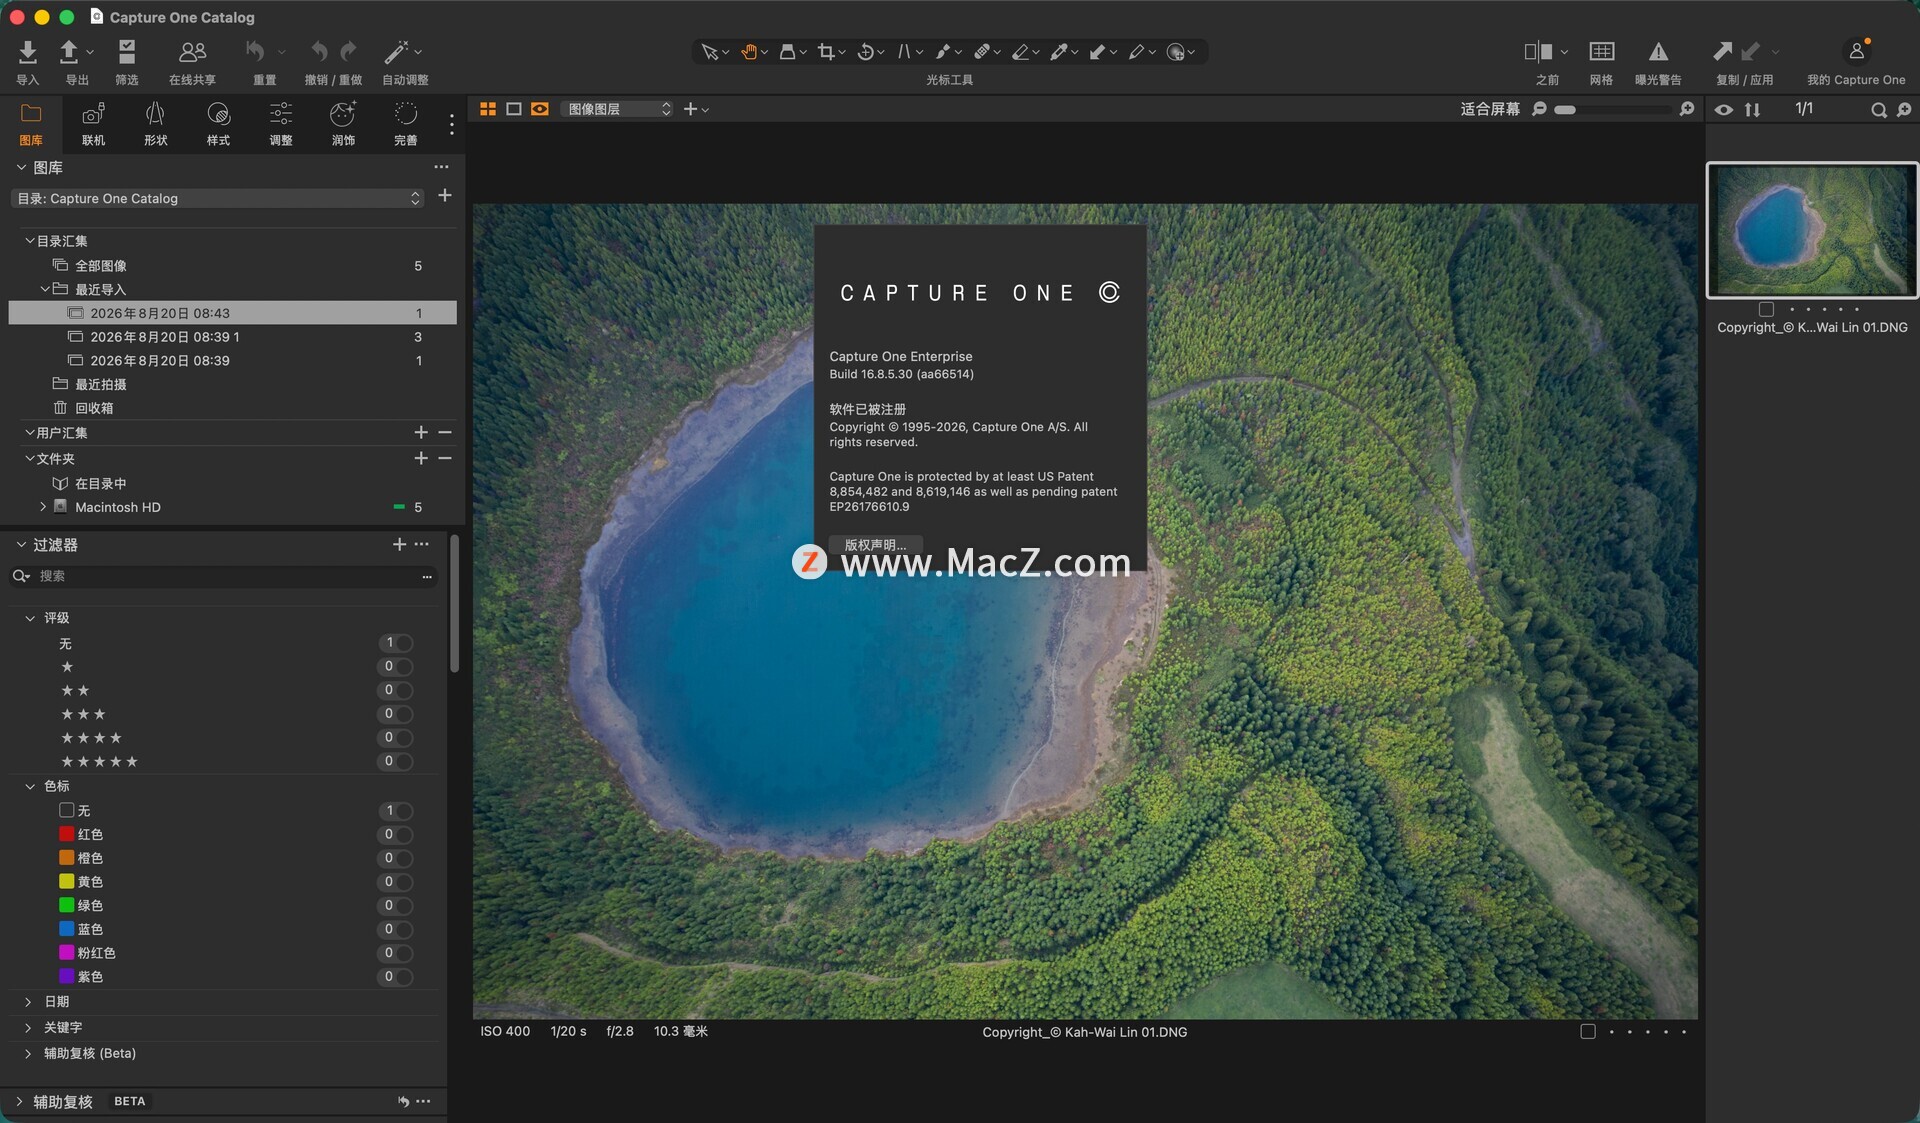The height and width of the screenshot is (1123, 1920).
Task: Select the 全部图像 collection
Action: pos(232,265)
